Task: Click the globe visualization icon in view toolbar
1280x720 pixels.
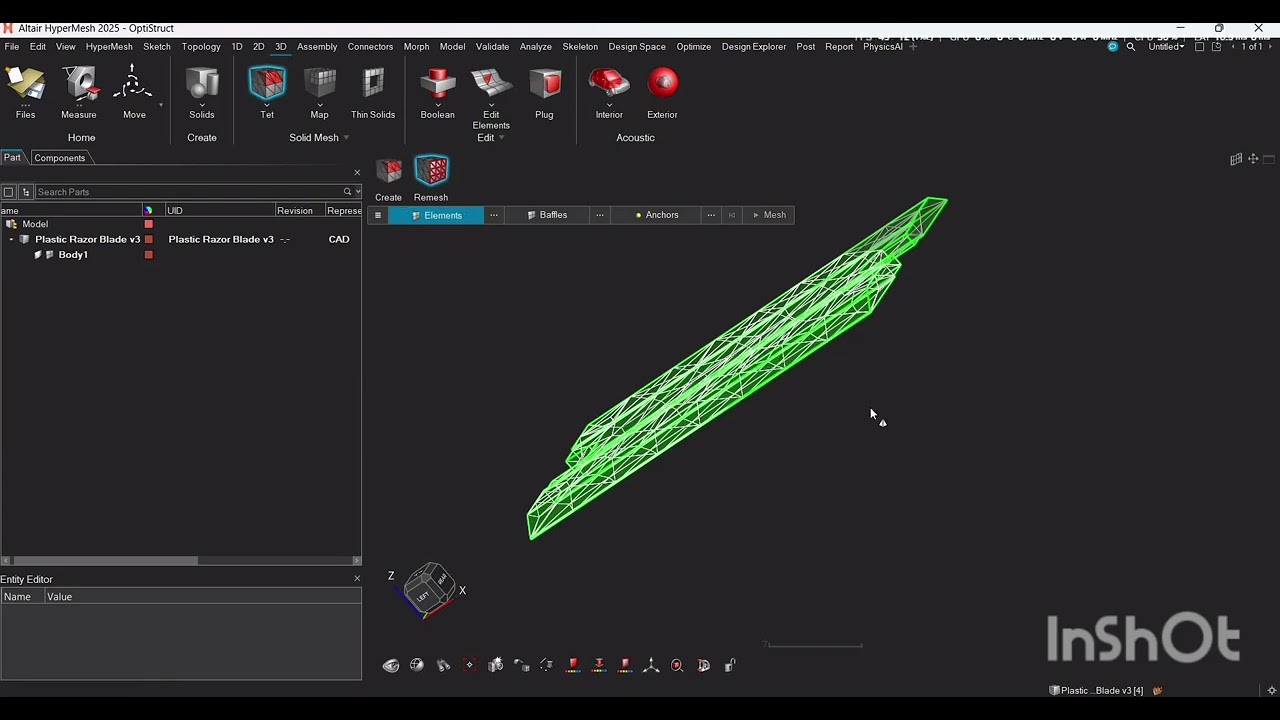Action: [x=417, y=666]
